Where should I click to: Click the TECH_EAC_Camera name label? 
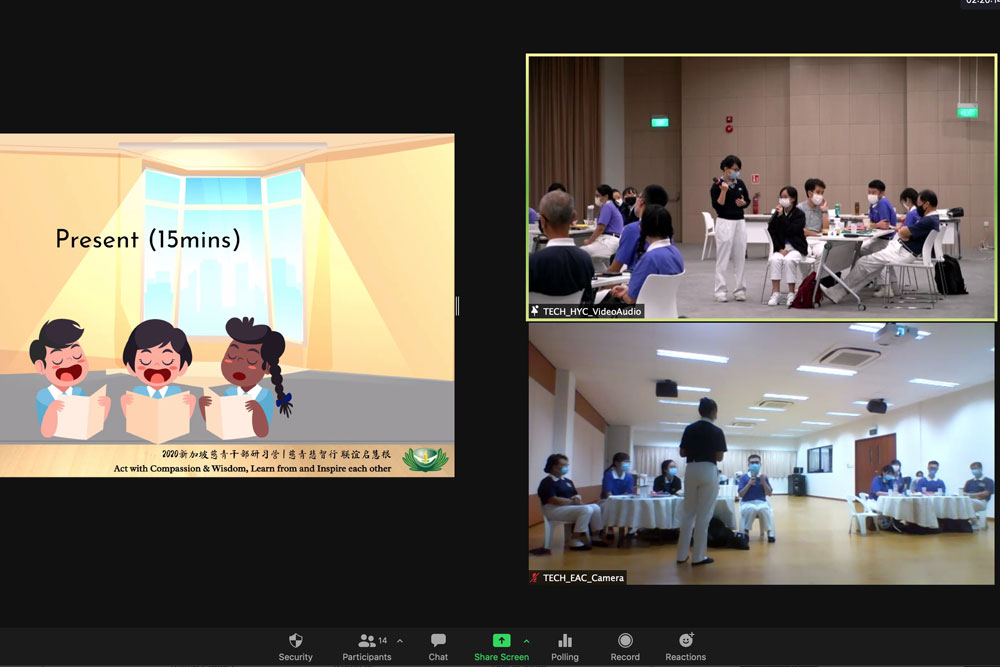pos(583,578)
